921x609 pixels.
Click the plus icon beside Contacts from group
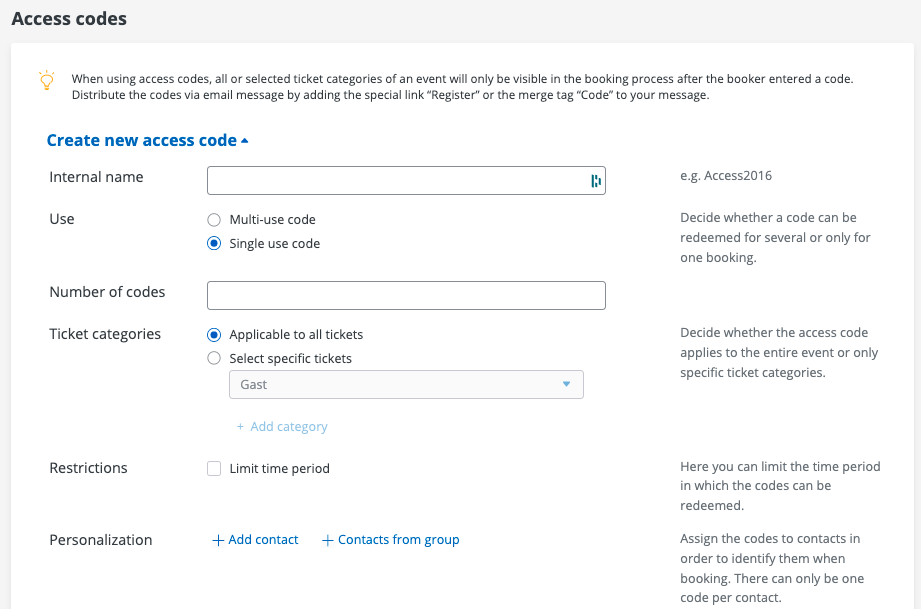[x=327, y=540]
